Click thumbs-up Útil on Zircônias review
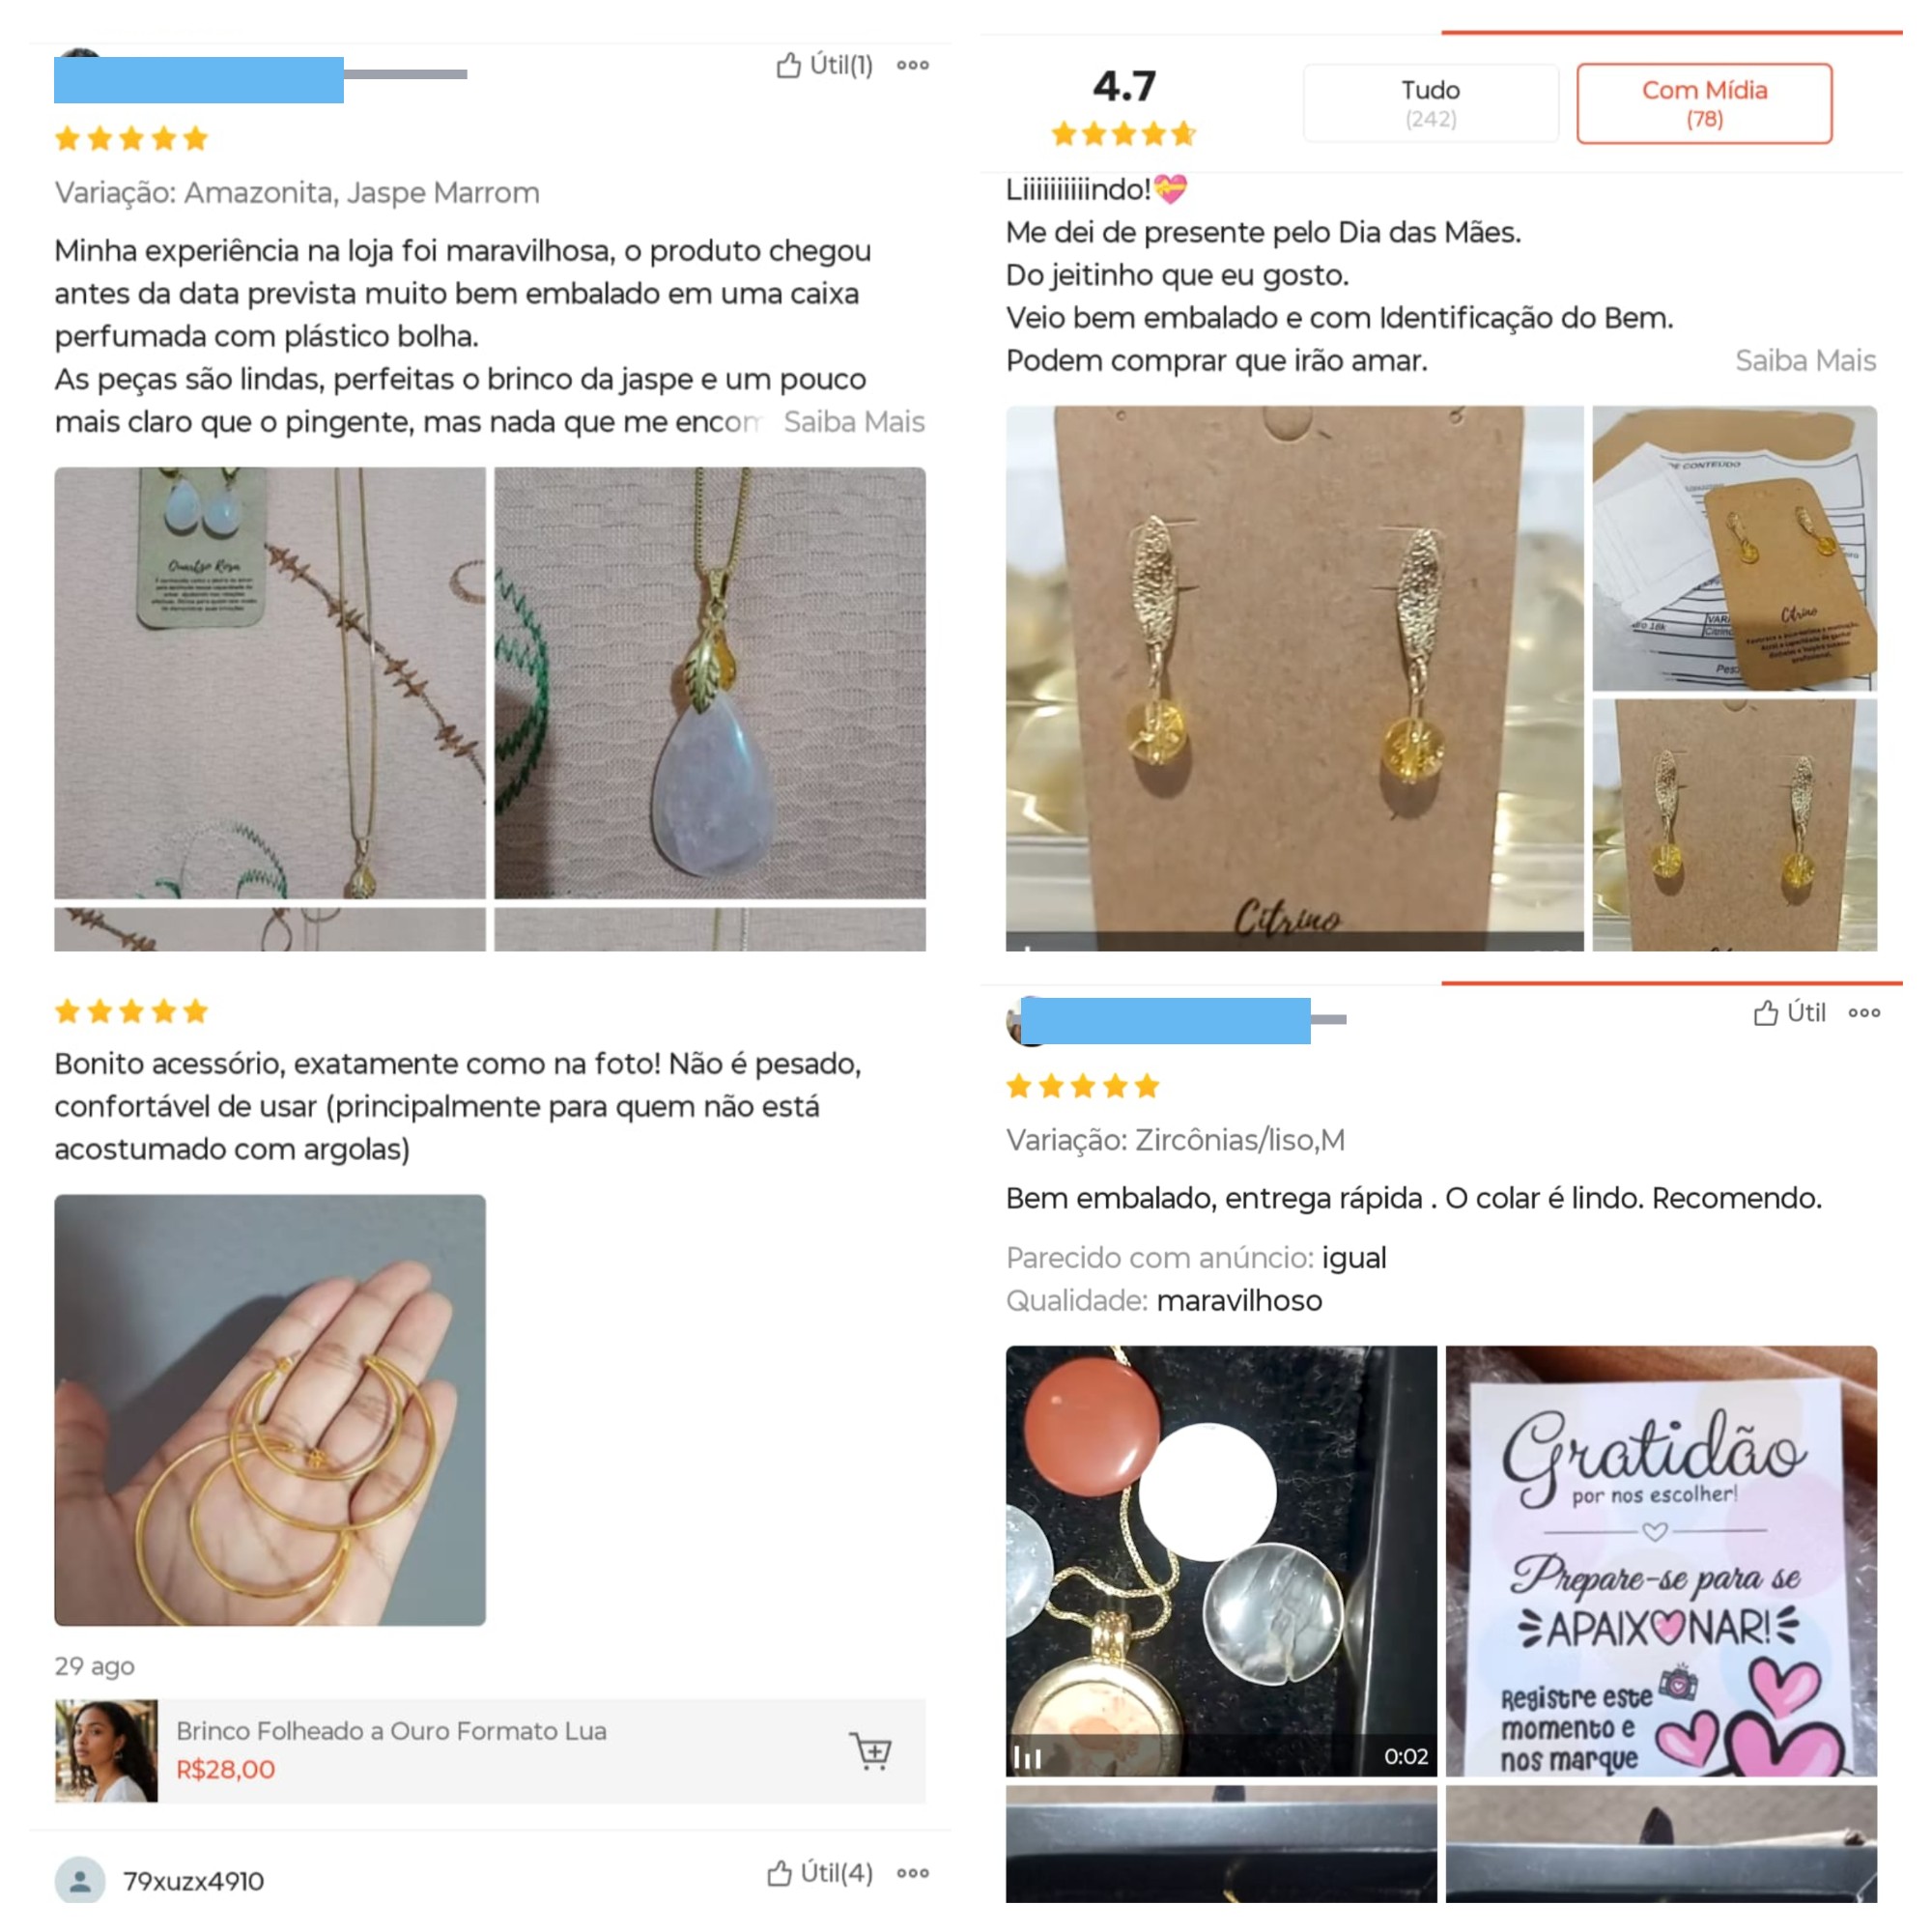The image size is (1932, 1932). click(x=1789, y=1013)
